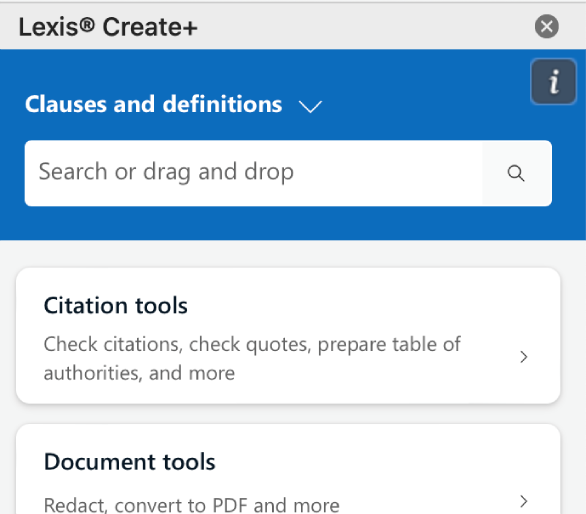Open the info "i" icon button
Viewport: 586px width, 514px height.
[553, 81]
